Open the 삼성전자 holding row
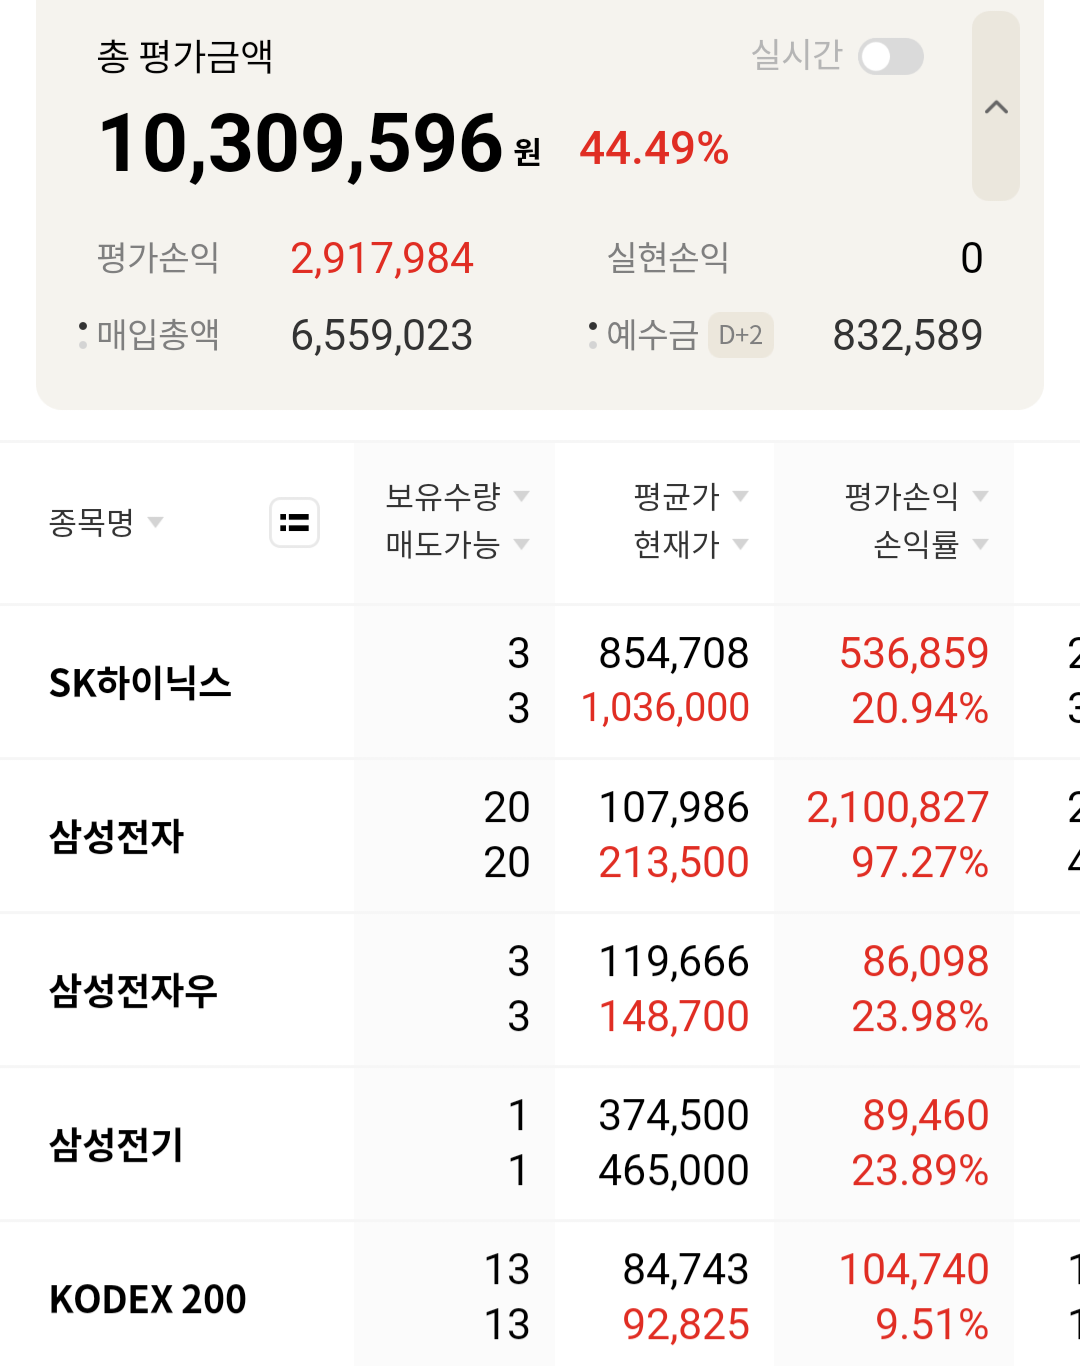Screen dimensions: 1080x1366 pos(540,836)
